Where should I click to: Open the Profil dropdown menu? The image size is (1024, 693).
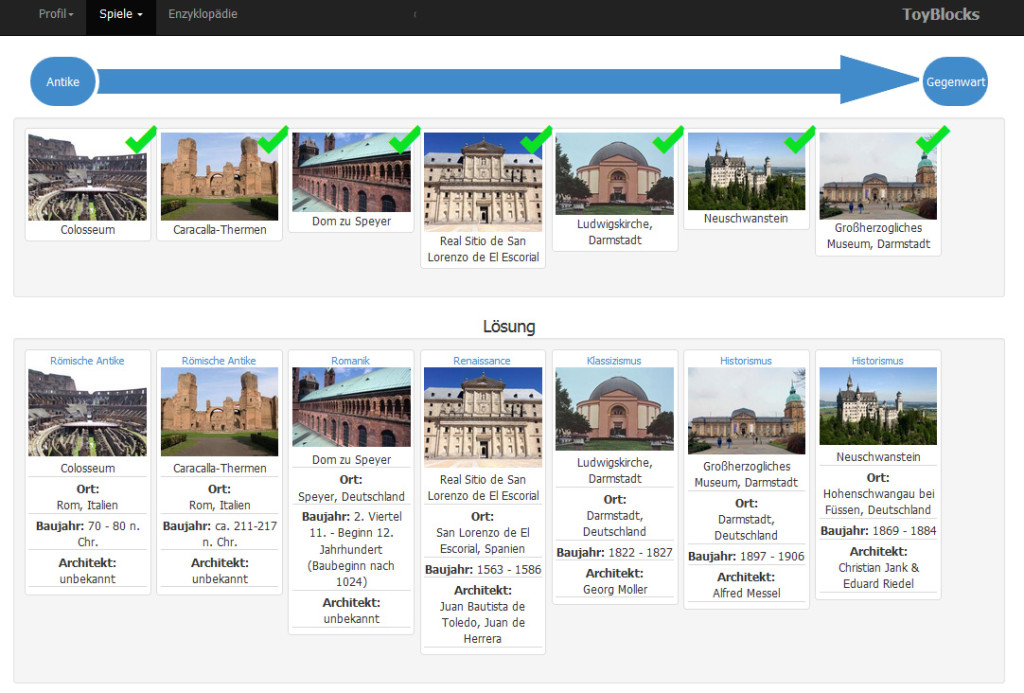[55, 15]
